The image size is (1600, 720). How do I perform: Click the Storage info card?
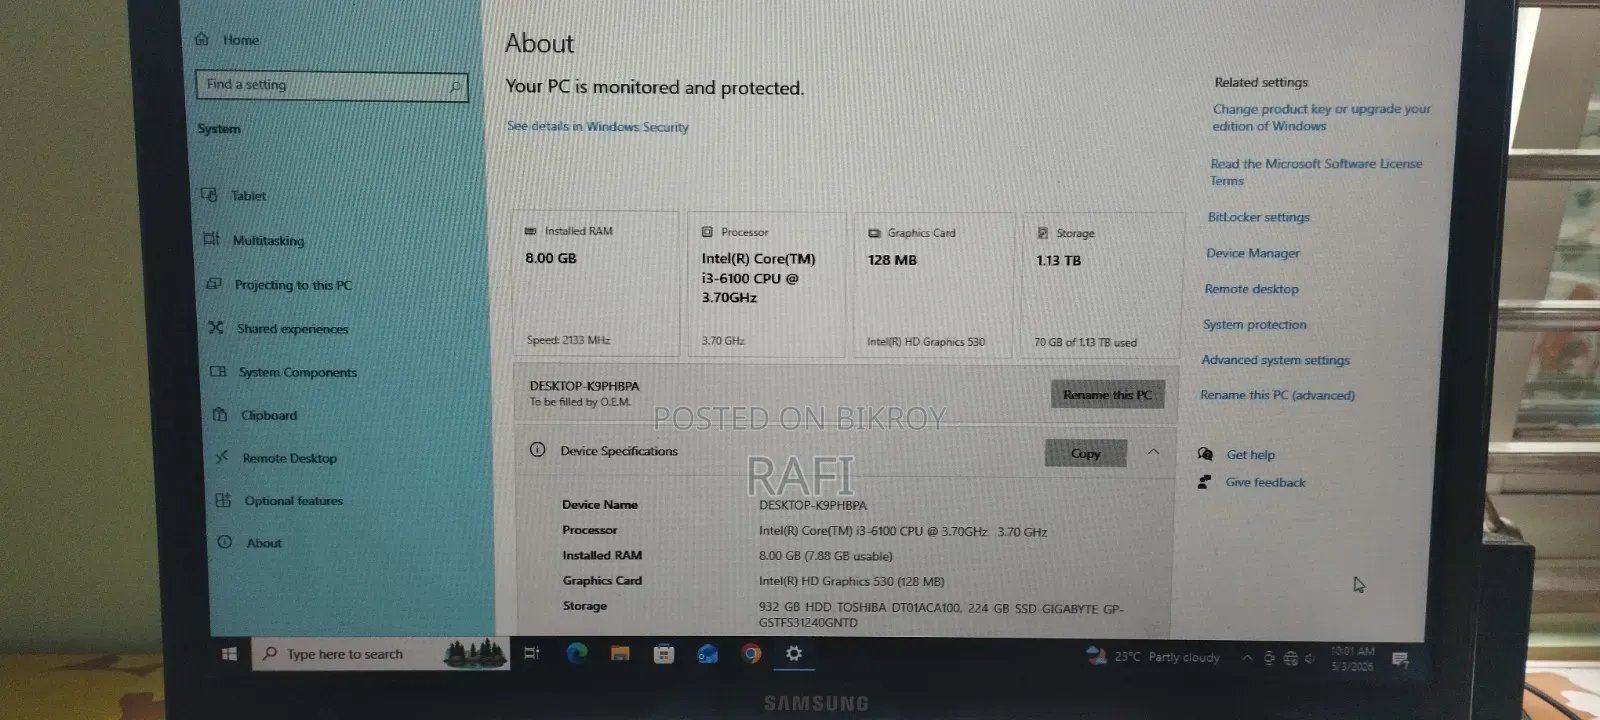pyautogui.click(x=1102, y=287)
